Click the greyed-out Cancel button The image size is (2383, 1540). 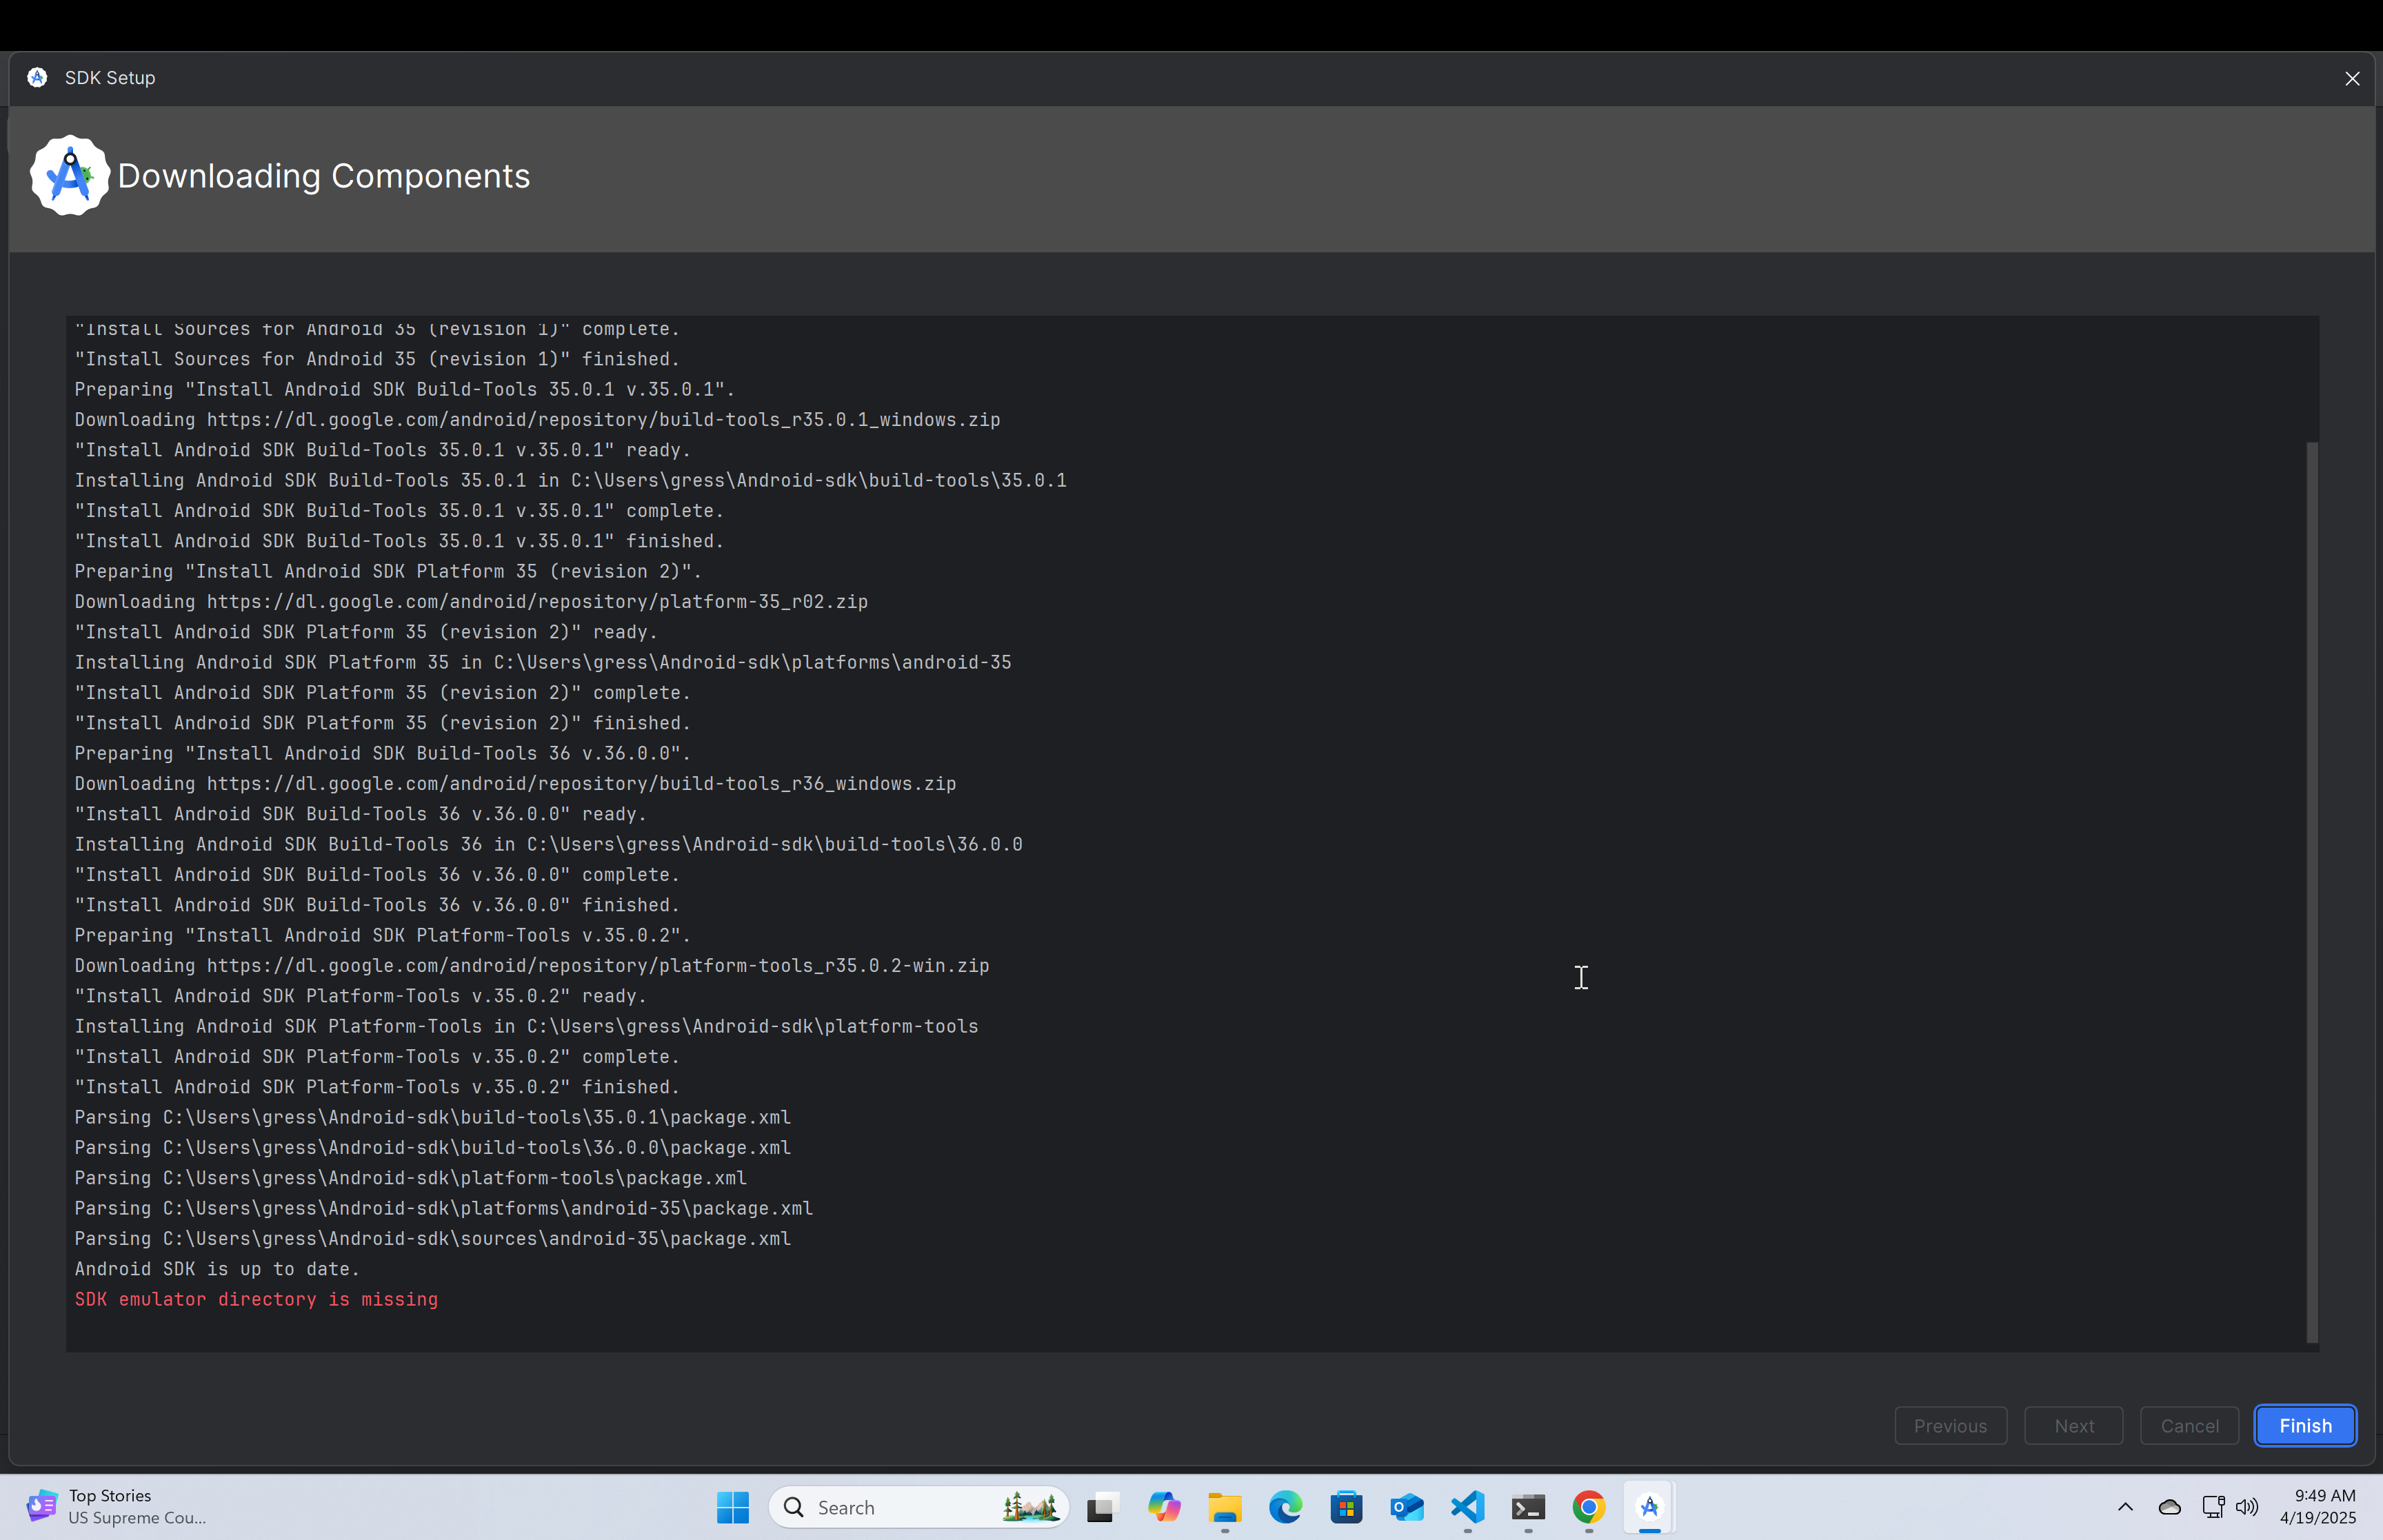click(x=2189, y=1425)
